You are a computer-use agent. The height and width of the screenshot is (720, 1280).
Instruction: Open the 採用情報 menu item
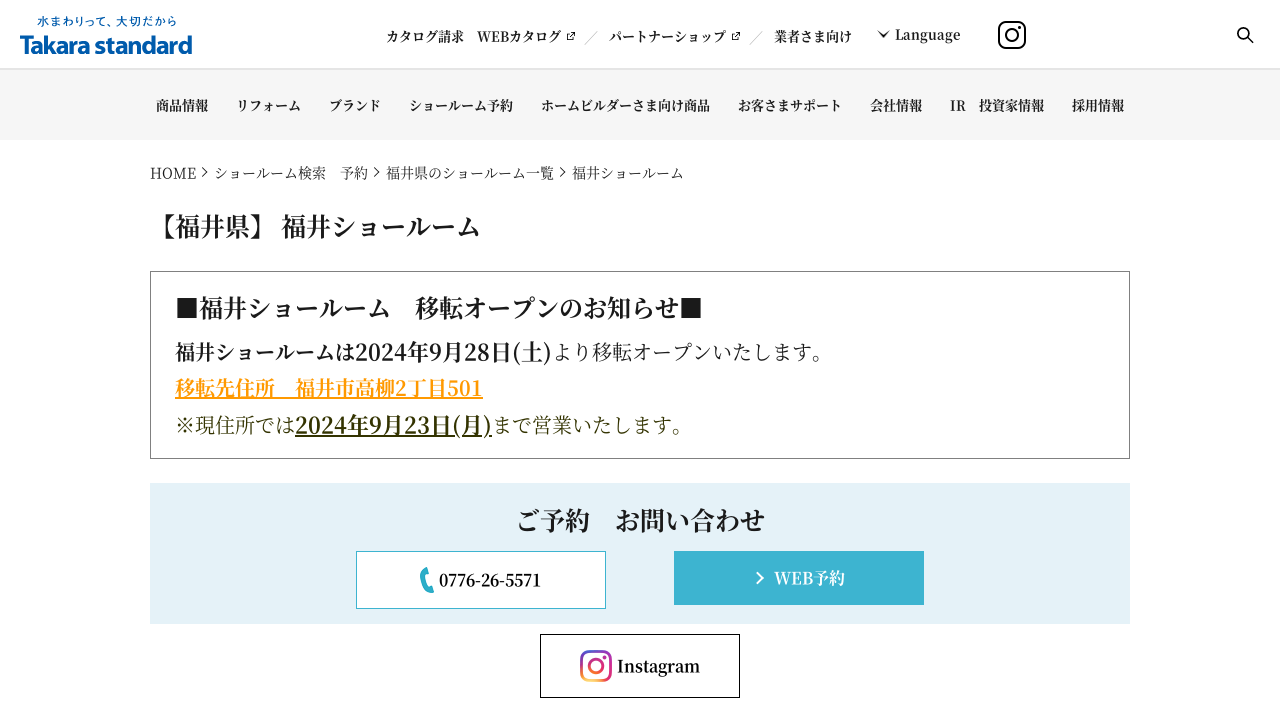(x=1098, y=105)
